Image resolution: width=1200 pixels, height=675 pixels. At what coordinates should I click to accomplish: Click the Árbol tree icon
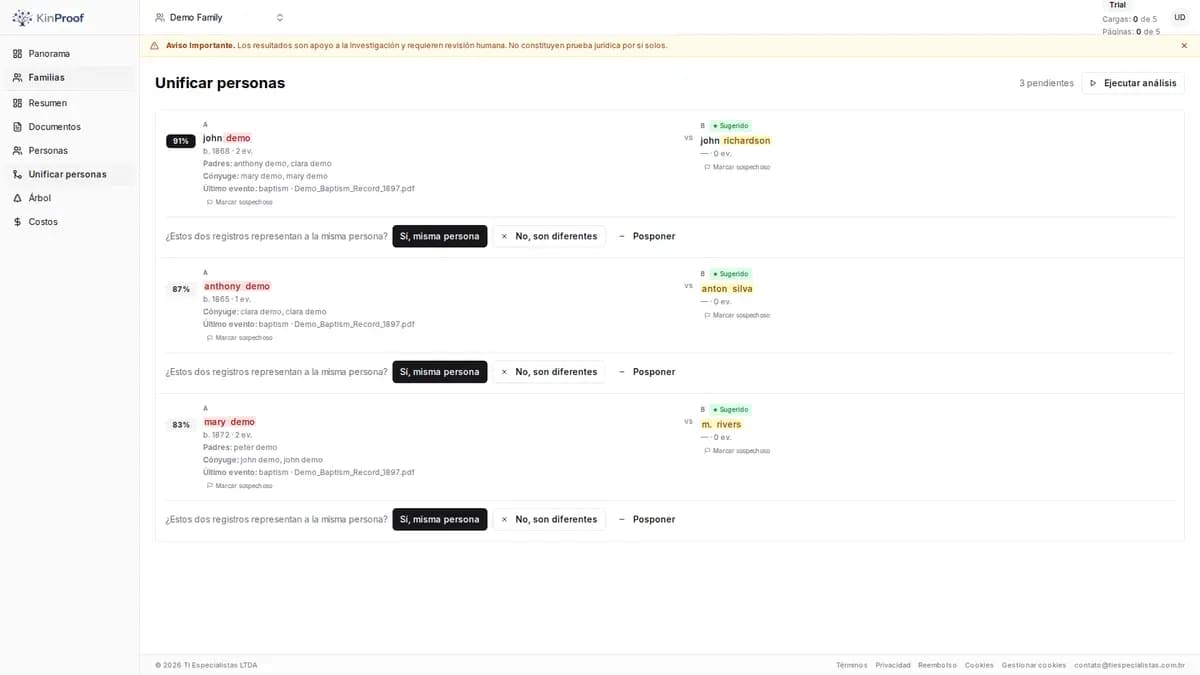(17, 198)
